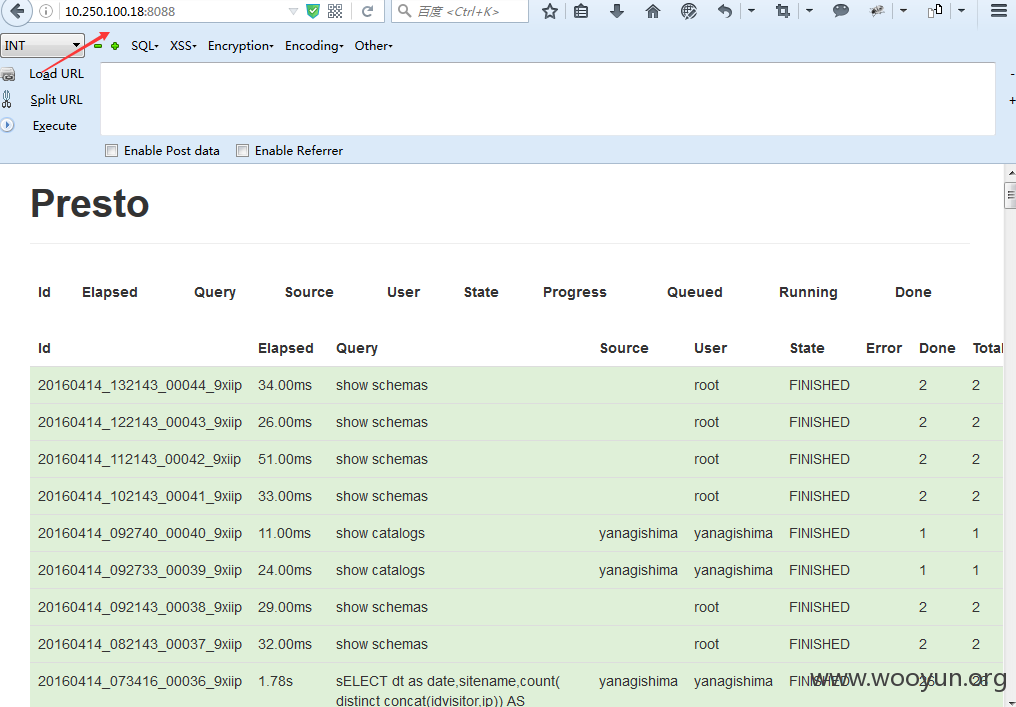Image resolution: width=1016 pixels, height=707 pixels.
Task: Bookmark this page with the star icon
Action: pyautogui.click(x=549, y=11)
